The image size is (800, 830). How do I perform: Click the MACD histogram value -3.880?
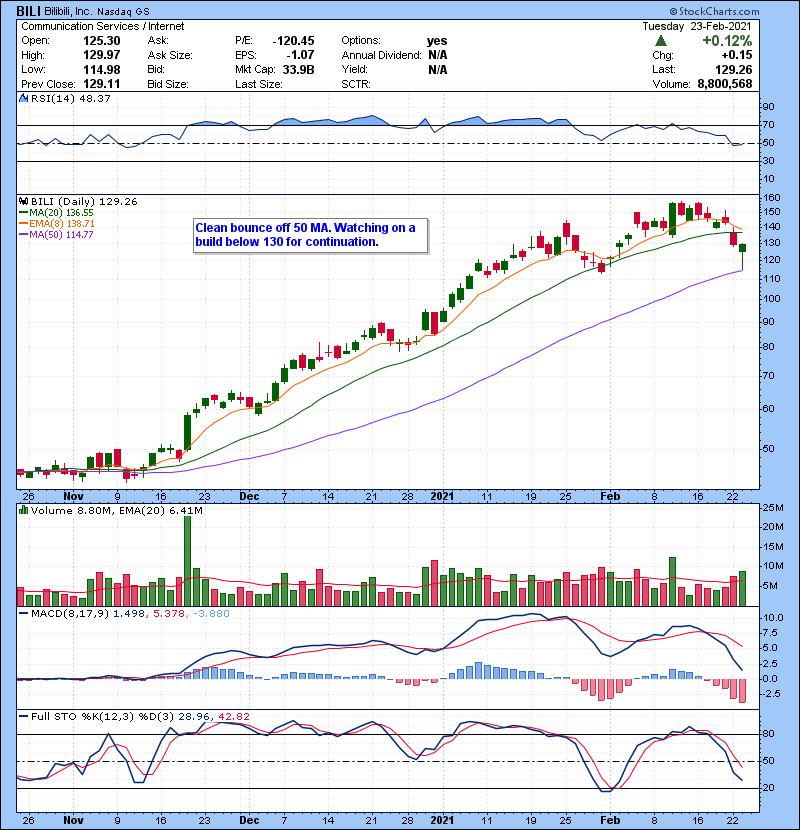pyautogui.click(x=211, y=614)
